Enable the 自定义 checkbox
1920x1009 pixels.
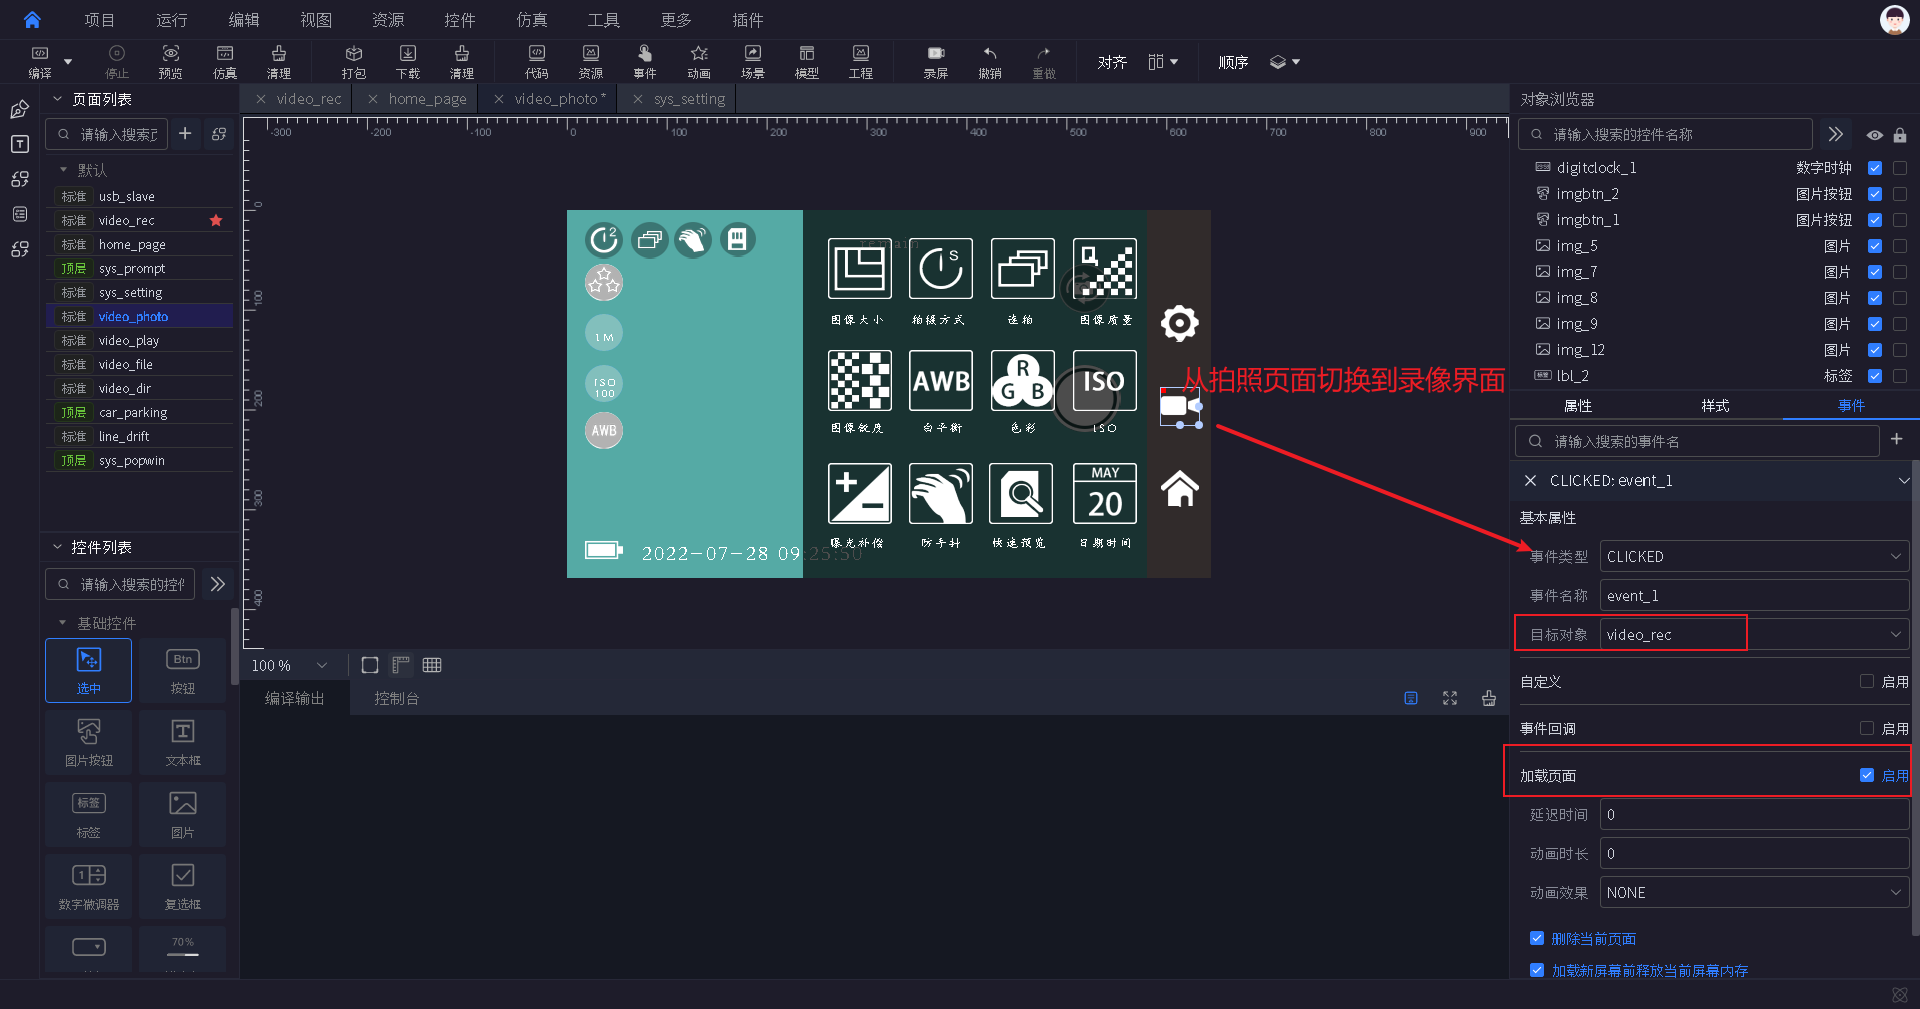[1866, 681]
